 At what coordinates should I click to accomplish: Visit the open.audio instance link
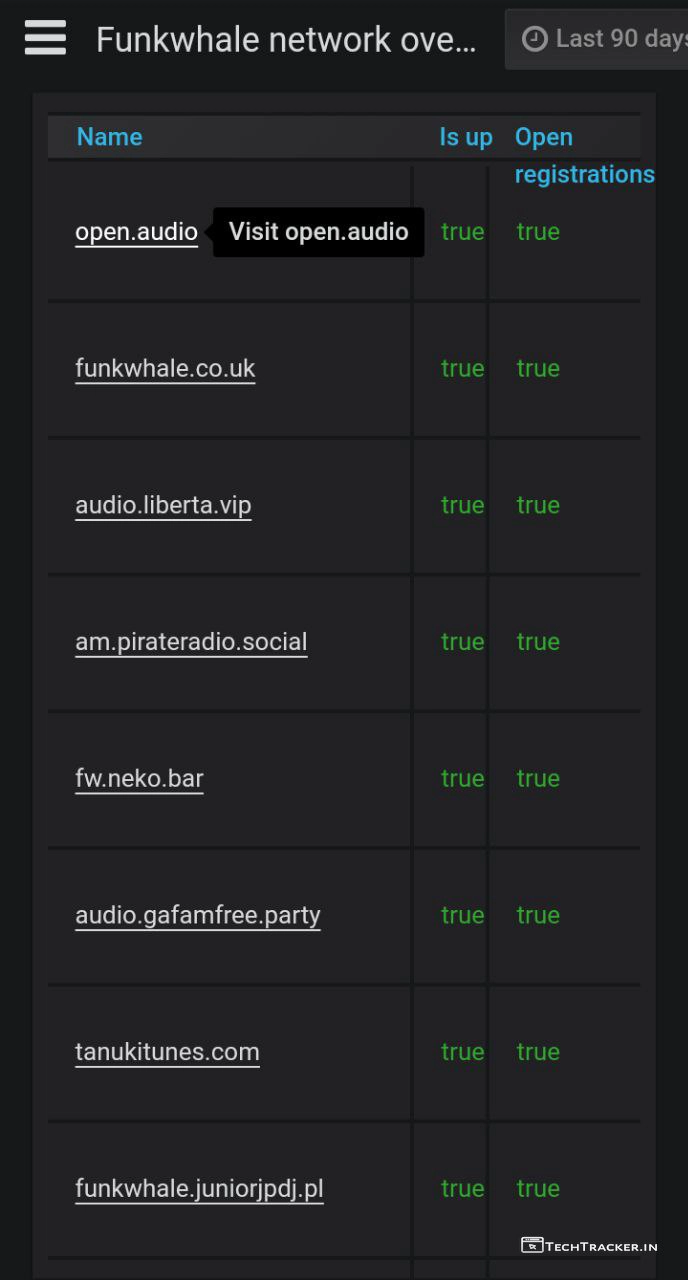pyautogui.click(x=136, y=232)
